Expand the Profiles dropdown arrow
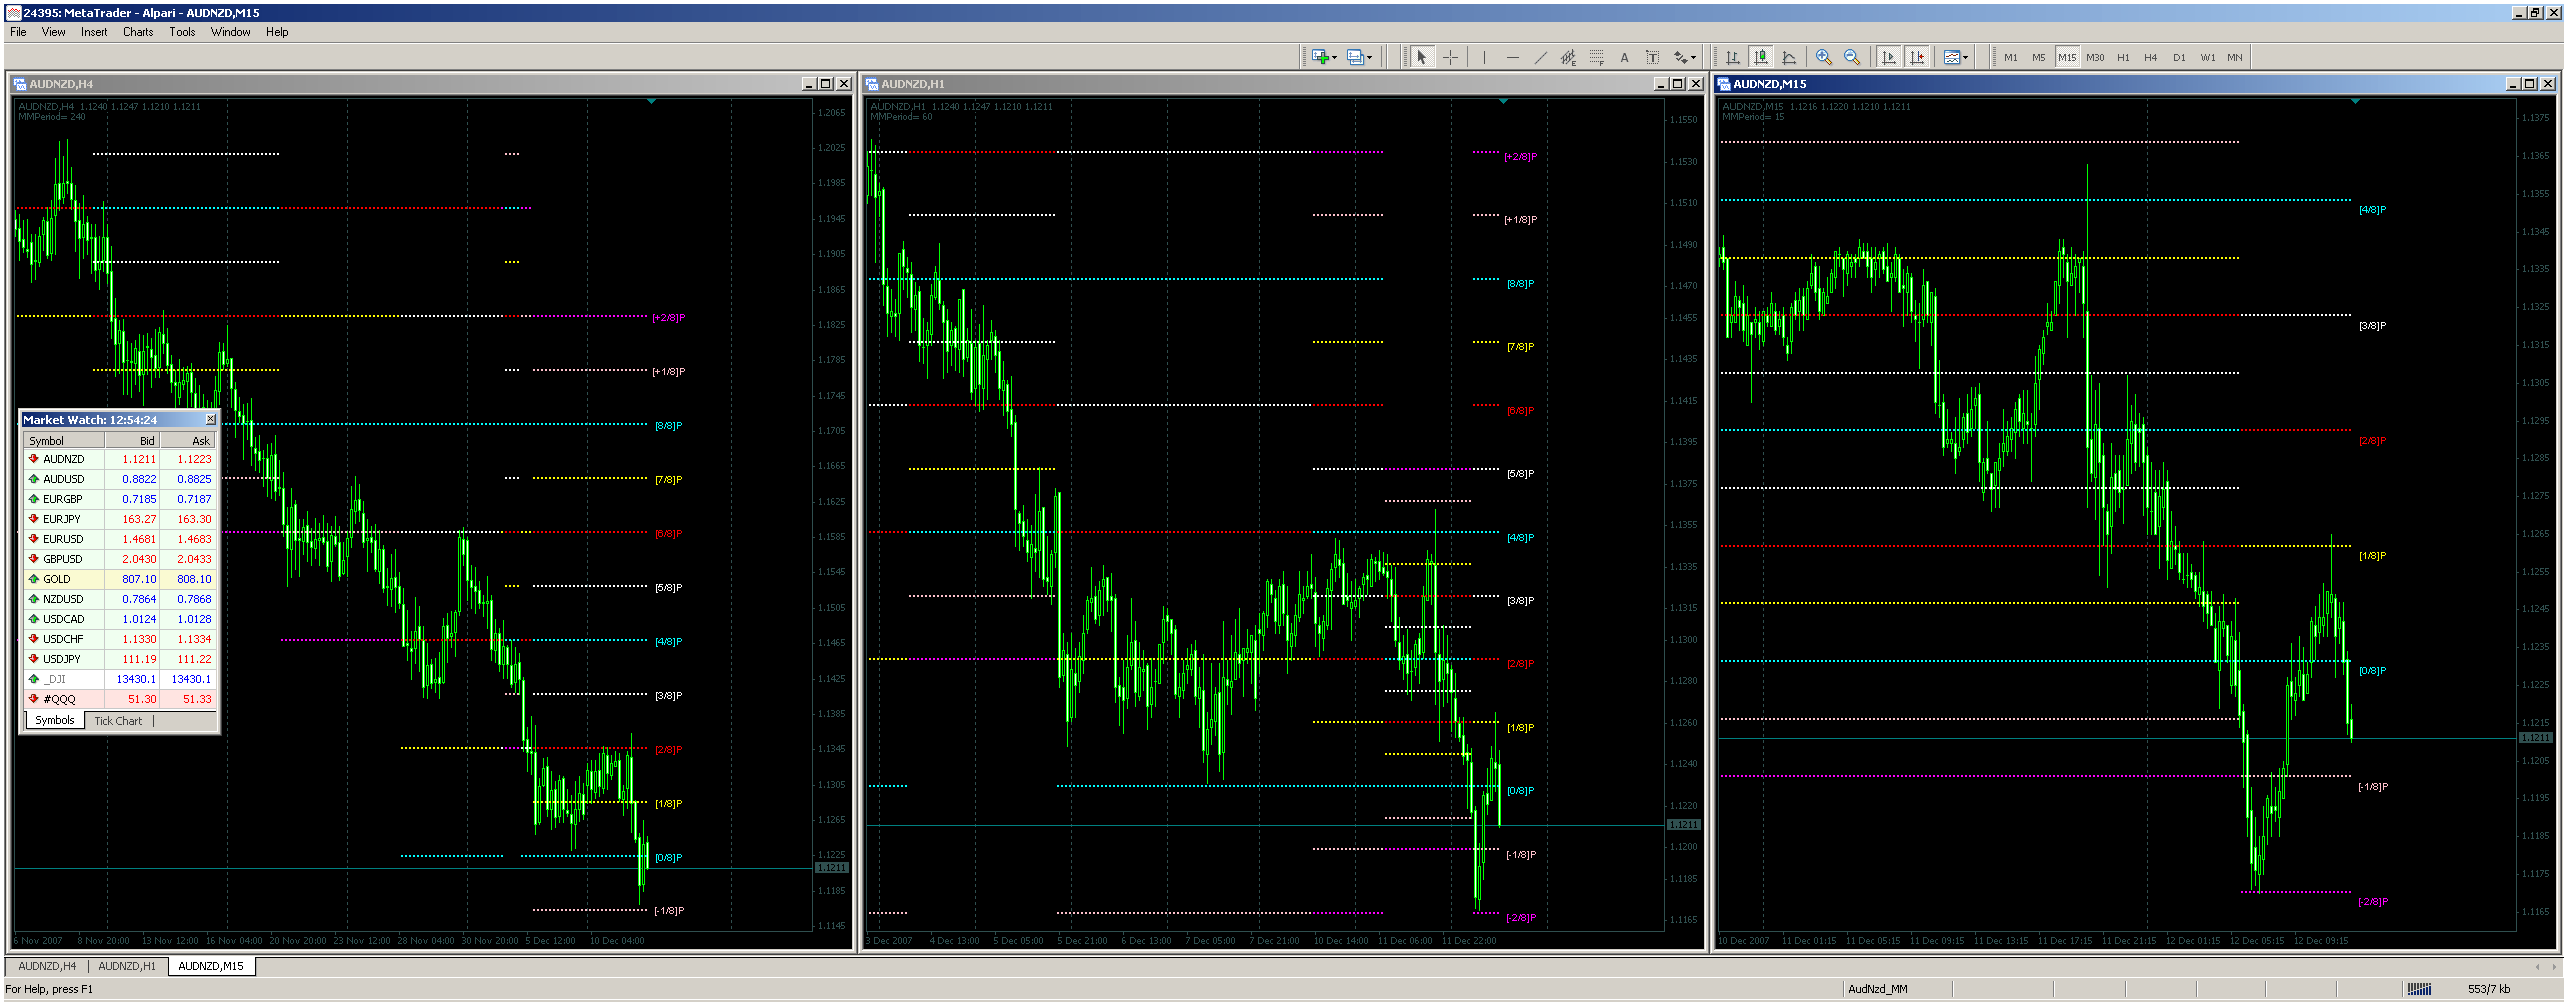 (1369, 57)
